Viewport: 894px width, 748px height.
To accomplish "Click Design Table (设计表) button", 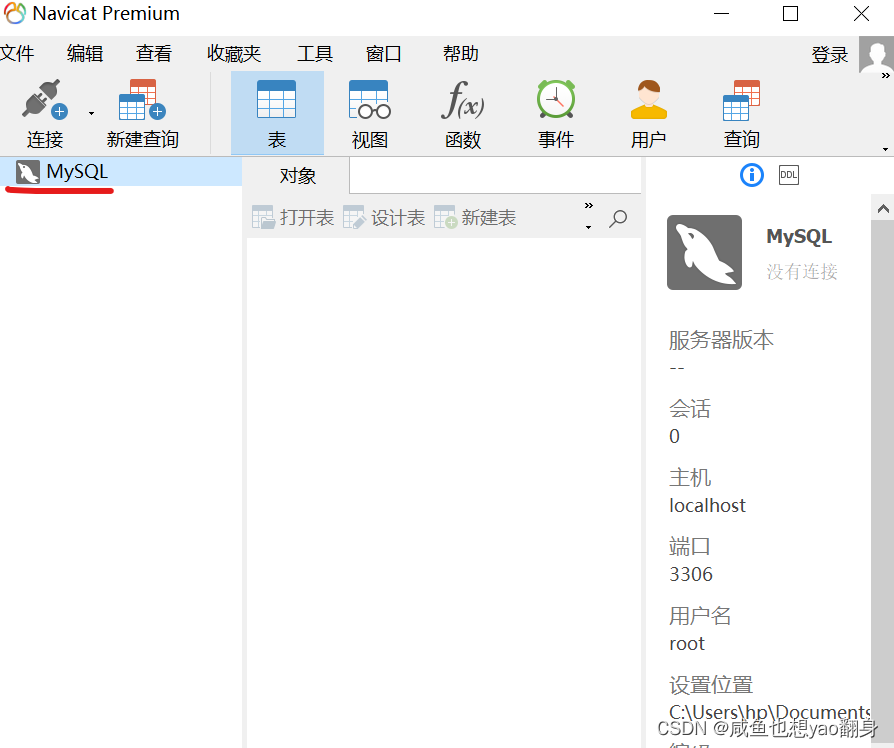I will click(384, 217).
